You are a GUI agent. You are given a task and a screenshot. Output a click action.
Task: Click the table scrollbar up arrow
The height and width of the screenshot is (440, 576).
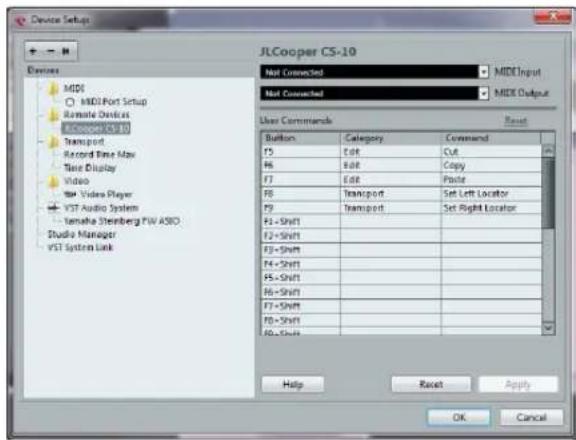(x=548, y=151)
